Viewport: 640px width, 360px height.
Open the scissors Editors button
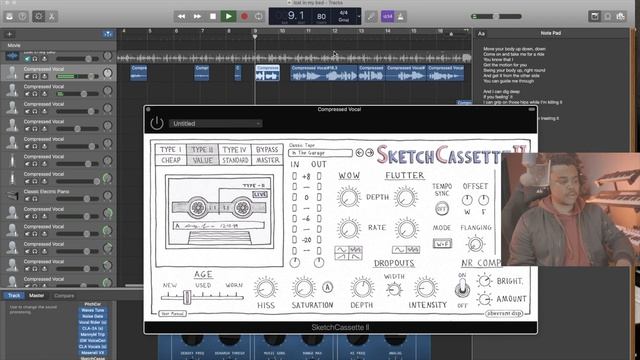point(51,16)
